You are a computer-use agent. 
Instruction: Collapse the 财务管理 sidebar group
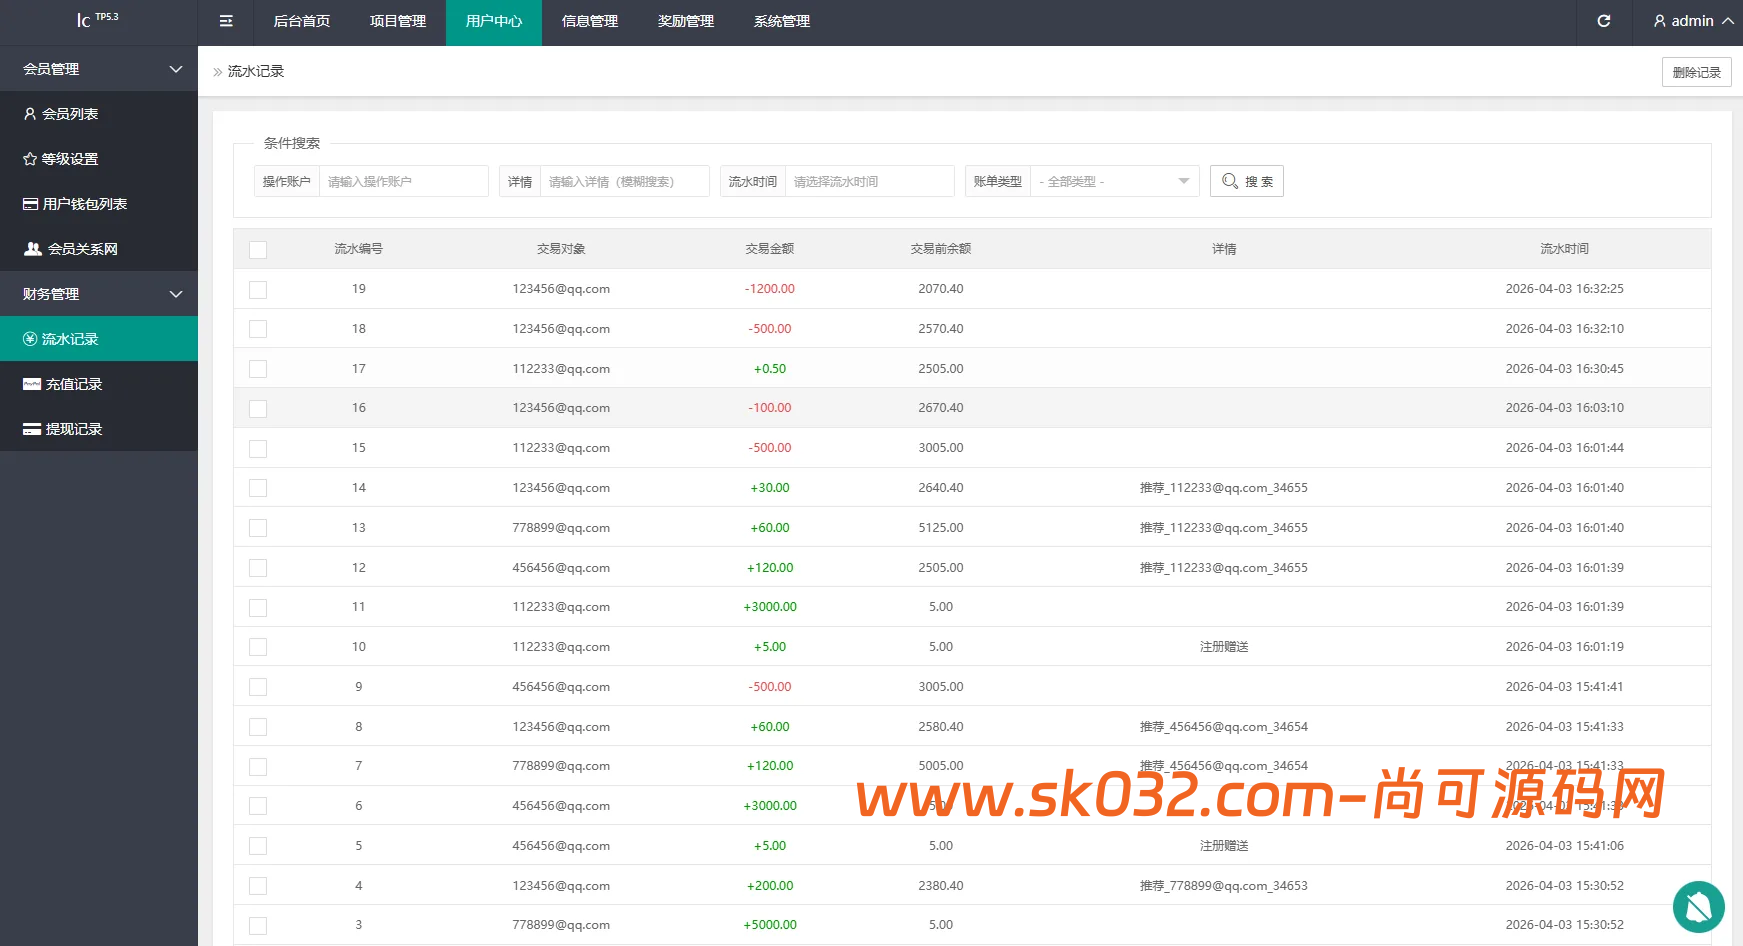[99, 294]
